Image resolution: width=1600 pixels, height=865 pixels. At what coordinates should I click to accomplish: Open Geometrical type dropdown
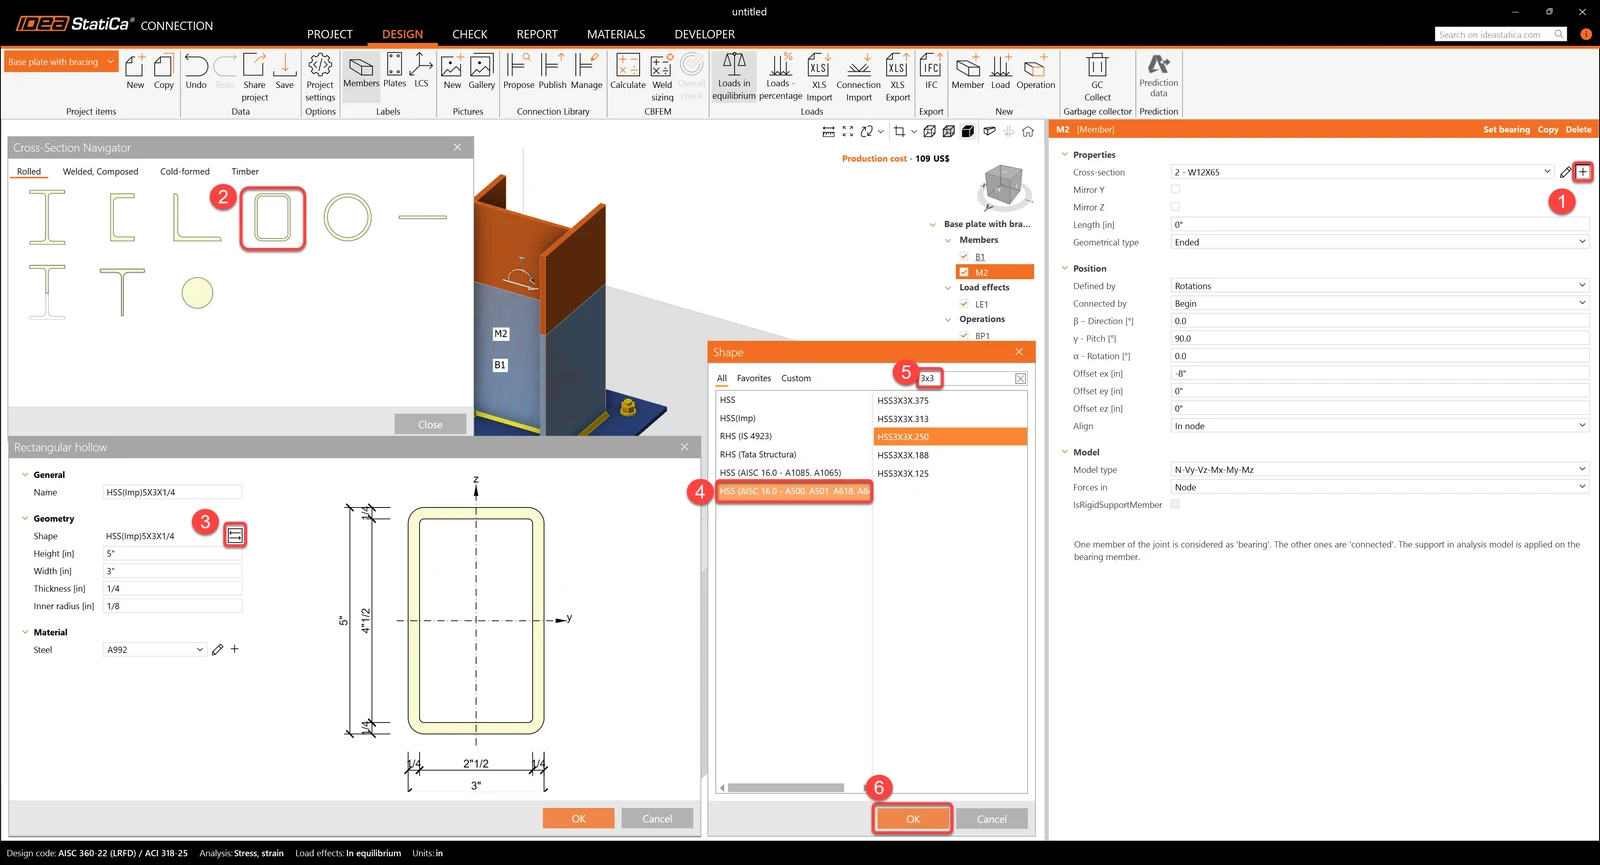click(1380, 242)
